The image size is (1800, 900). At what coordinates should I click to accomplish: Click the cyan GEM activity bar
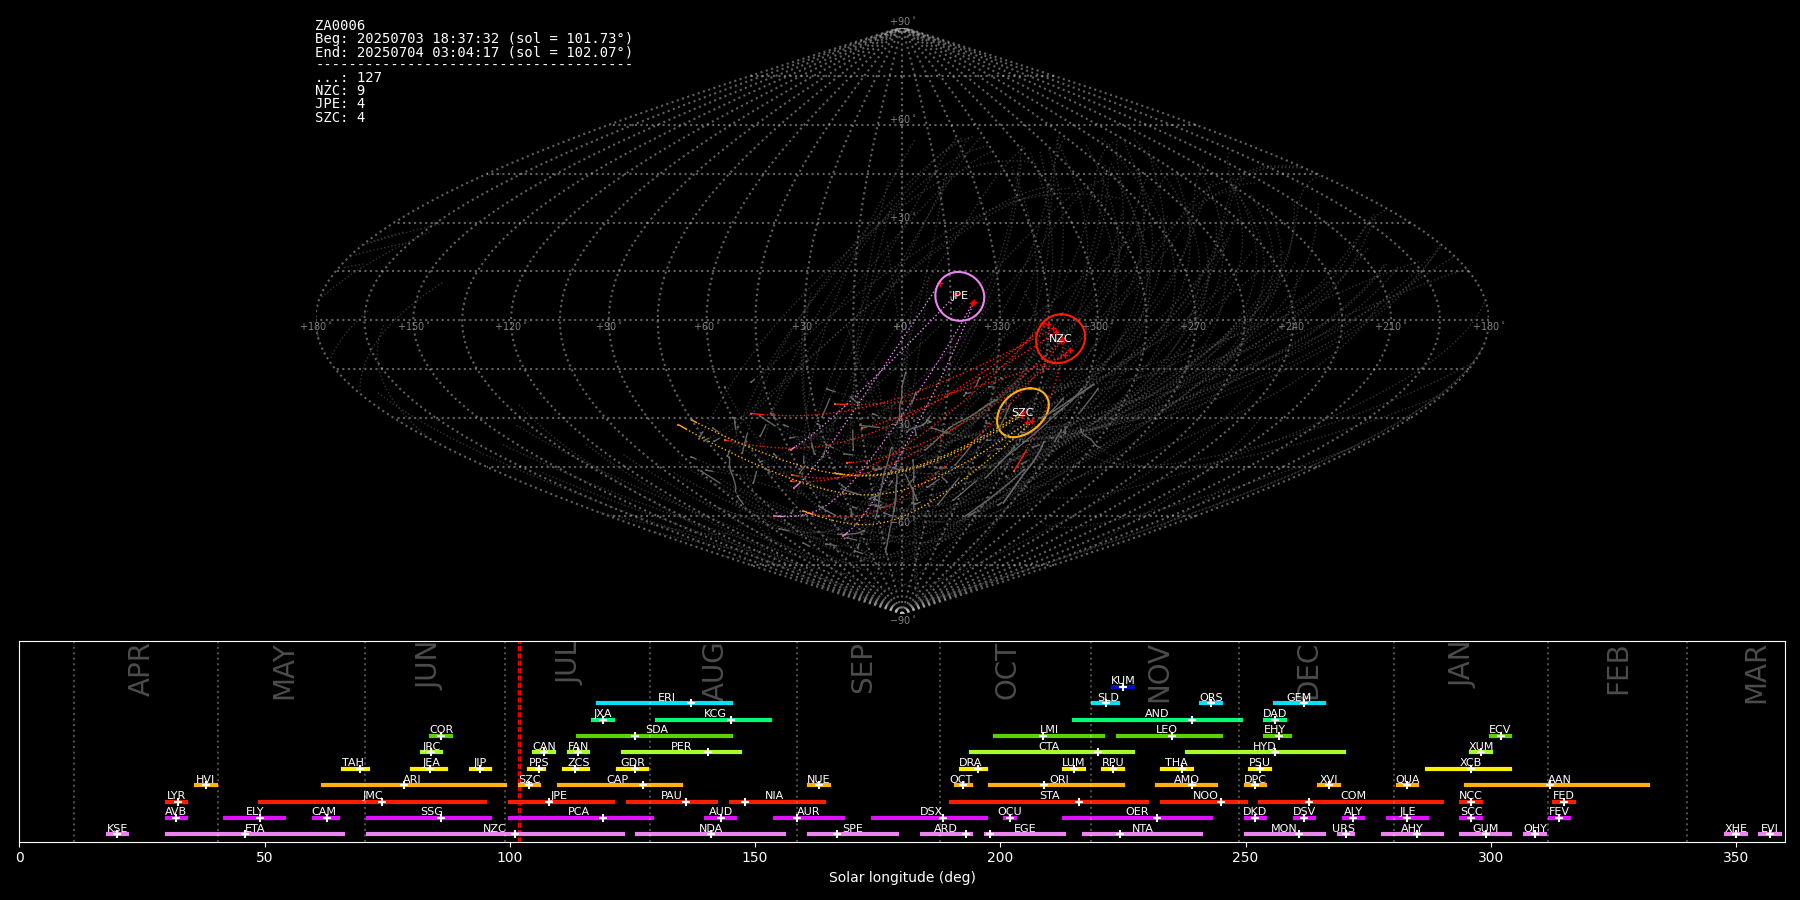coord(1299,703)
